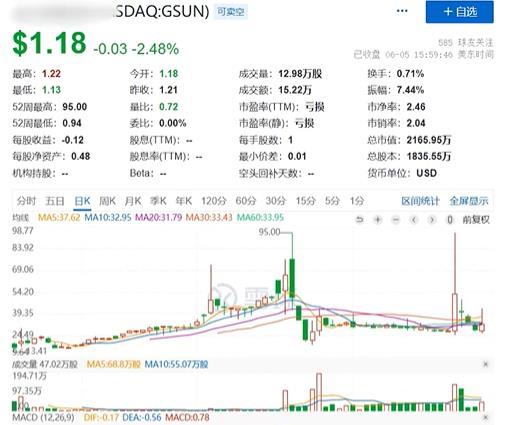Open the three-dot more options menu
Image resolution: width=506 pixels, height=425 pixels.
[402, 11]
